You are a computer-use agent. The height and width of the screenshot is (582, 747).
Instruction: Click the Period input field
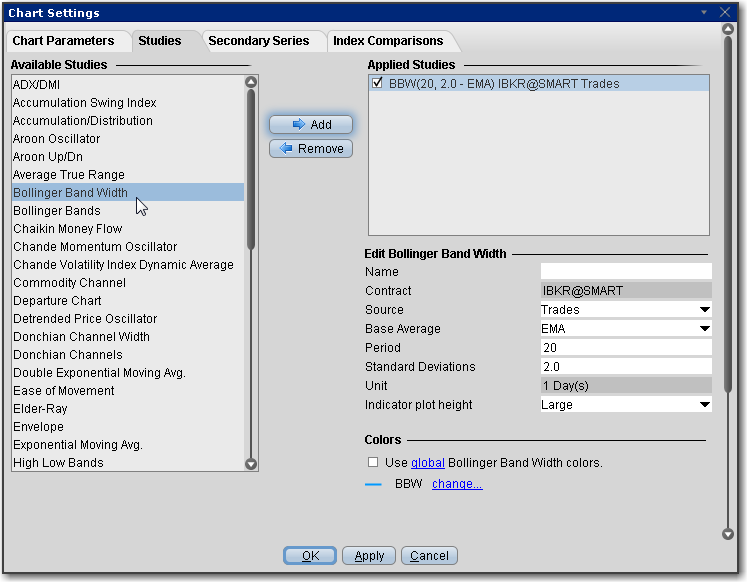pyautogui.click(x=625, y=348)
